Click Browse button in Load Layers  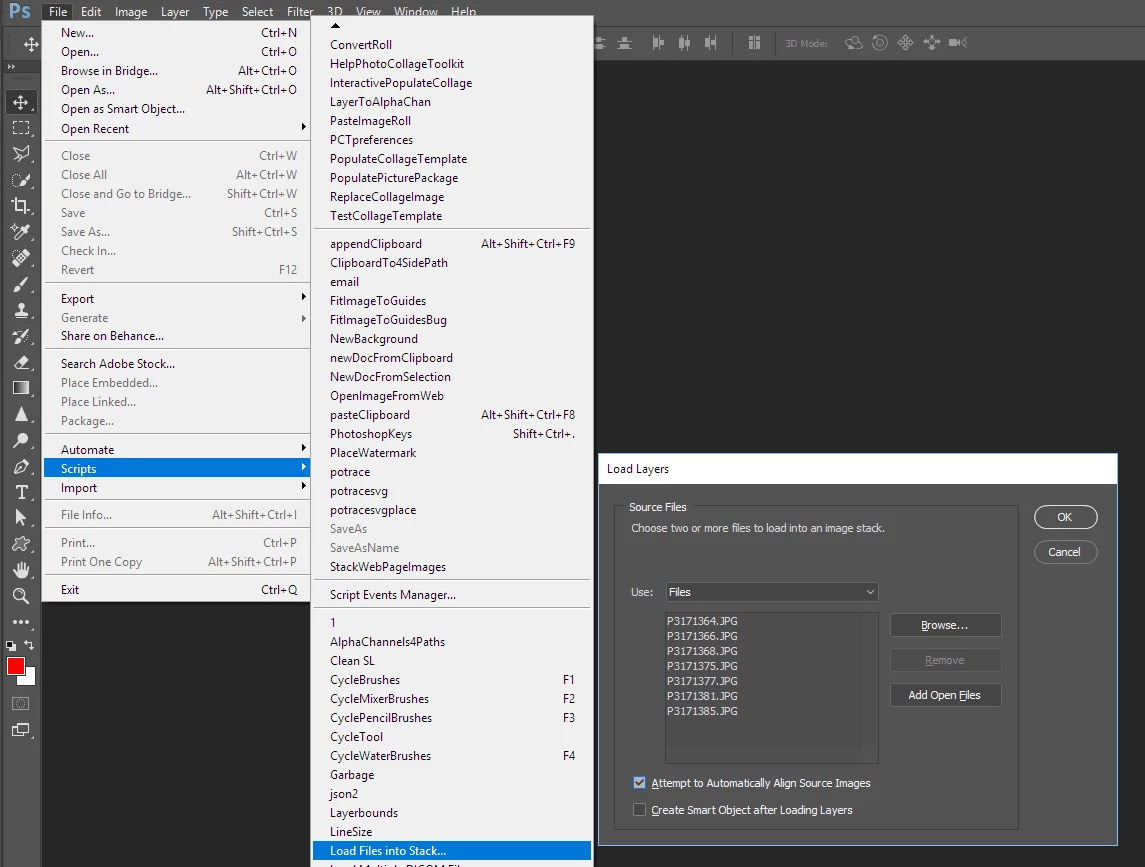(945, 625)
